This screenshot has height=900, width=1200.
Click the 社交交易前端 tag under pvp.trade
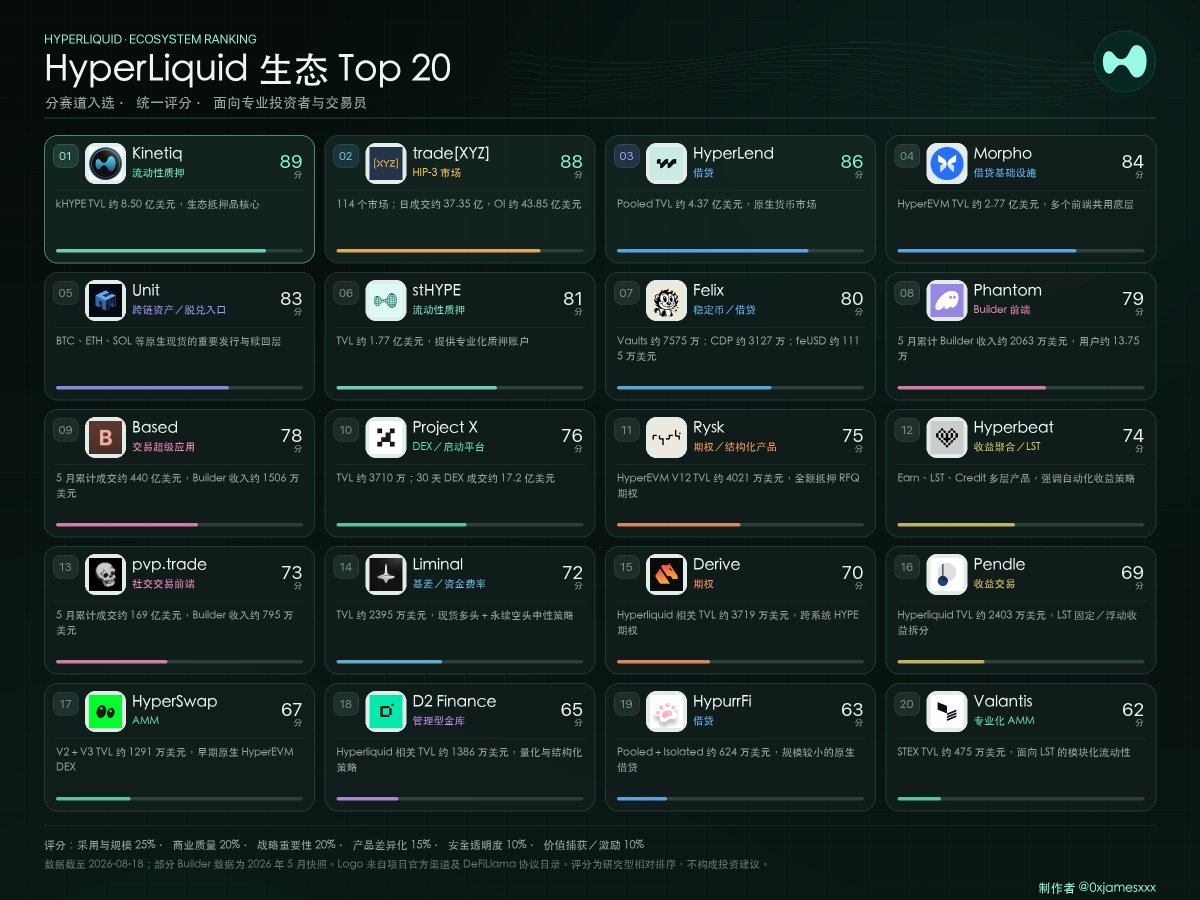[x=164, y=584]
